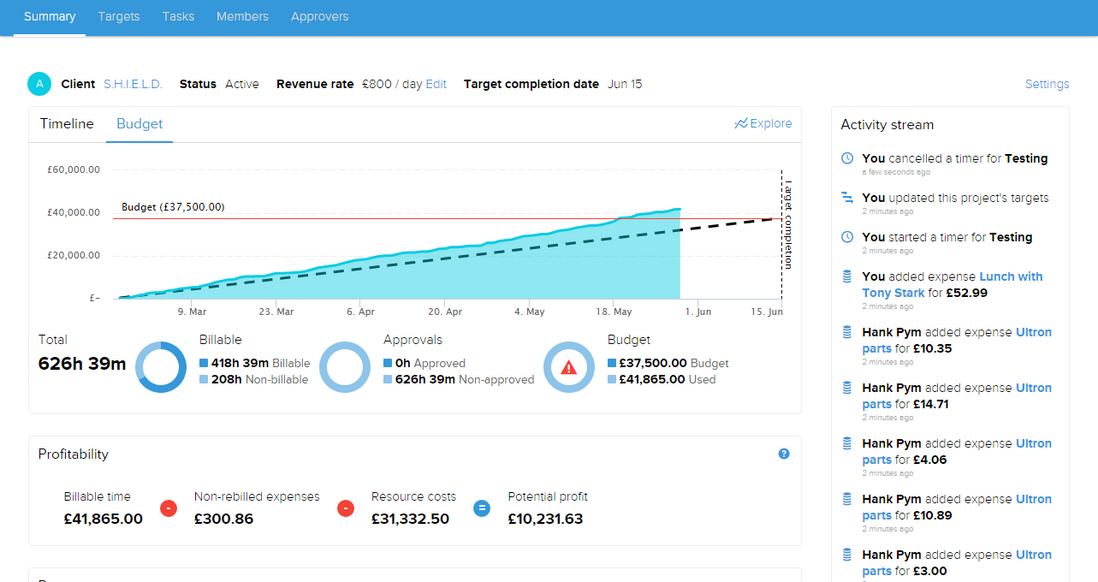This screenshot has height=582, width=1098.
Task: Click the targets update icon in activity stream
Action: pos(847,198)
